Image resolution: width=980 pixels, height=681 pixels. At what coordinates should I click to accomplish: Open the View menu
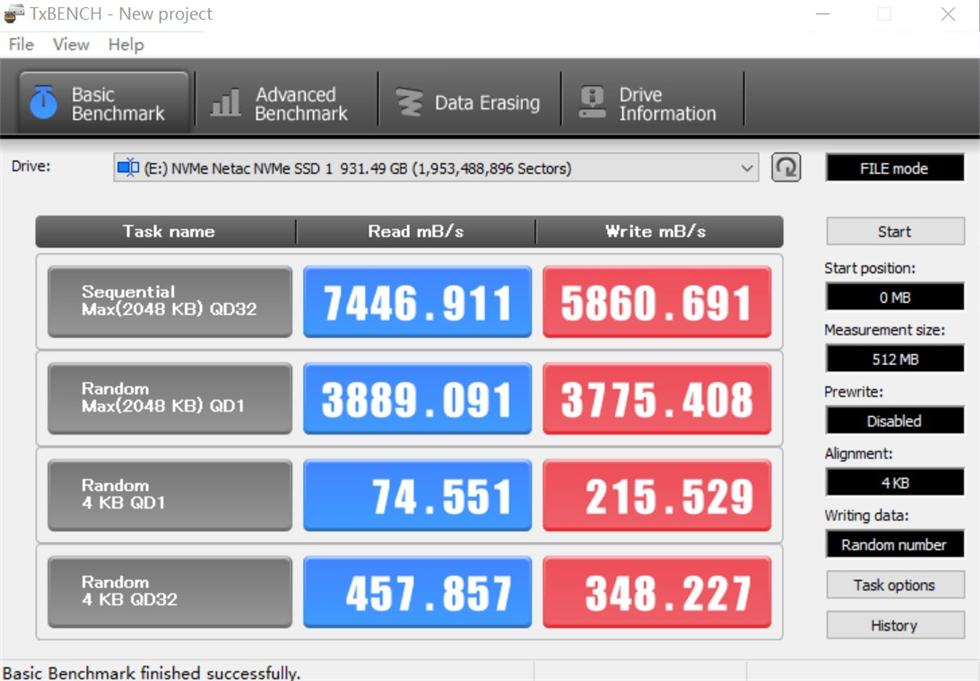[x=70, y=44]
